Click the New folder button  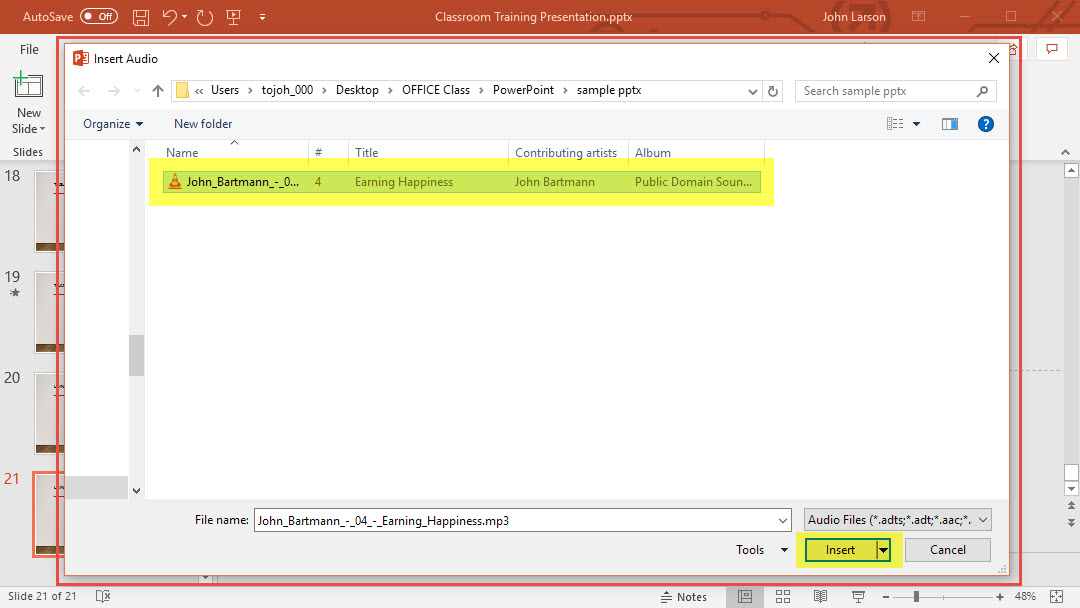pos(203,124)
